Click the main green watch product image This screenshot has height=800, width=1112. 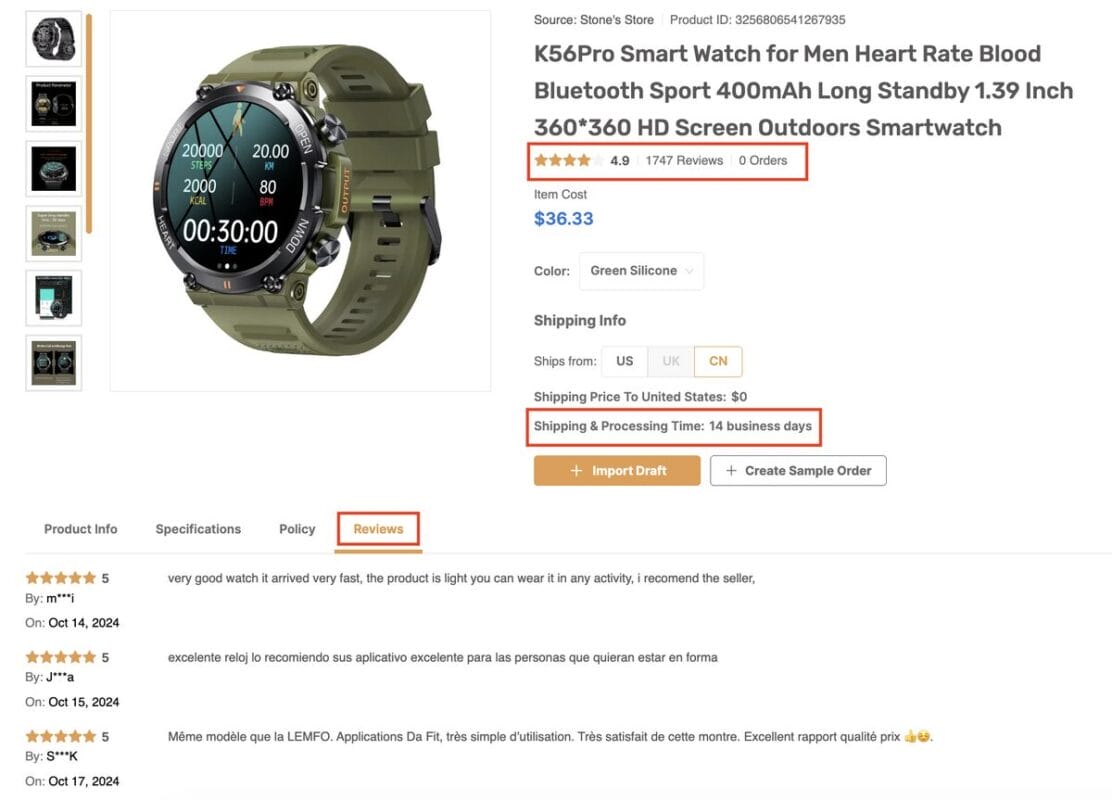click(300, 201)
